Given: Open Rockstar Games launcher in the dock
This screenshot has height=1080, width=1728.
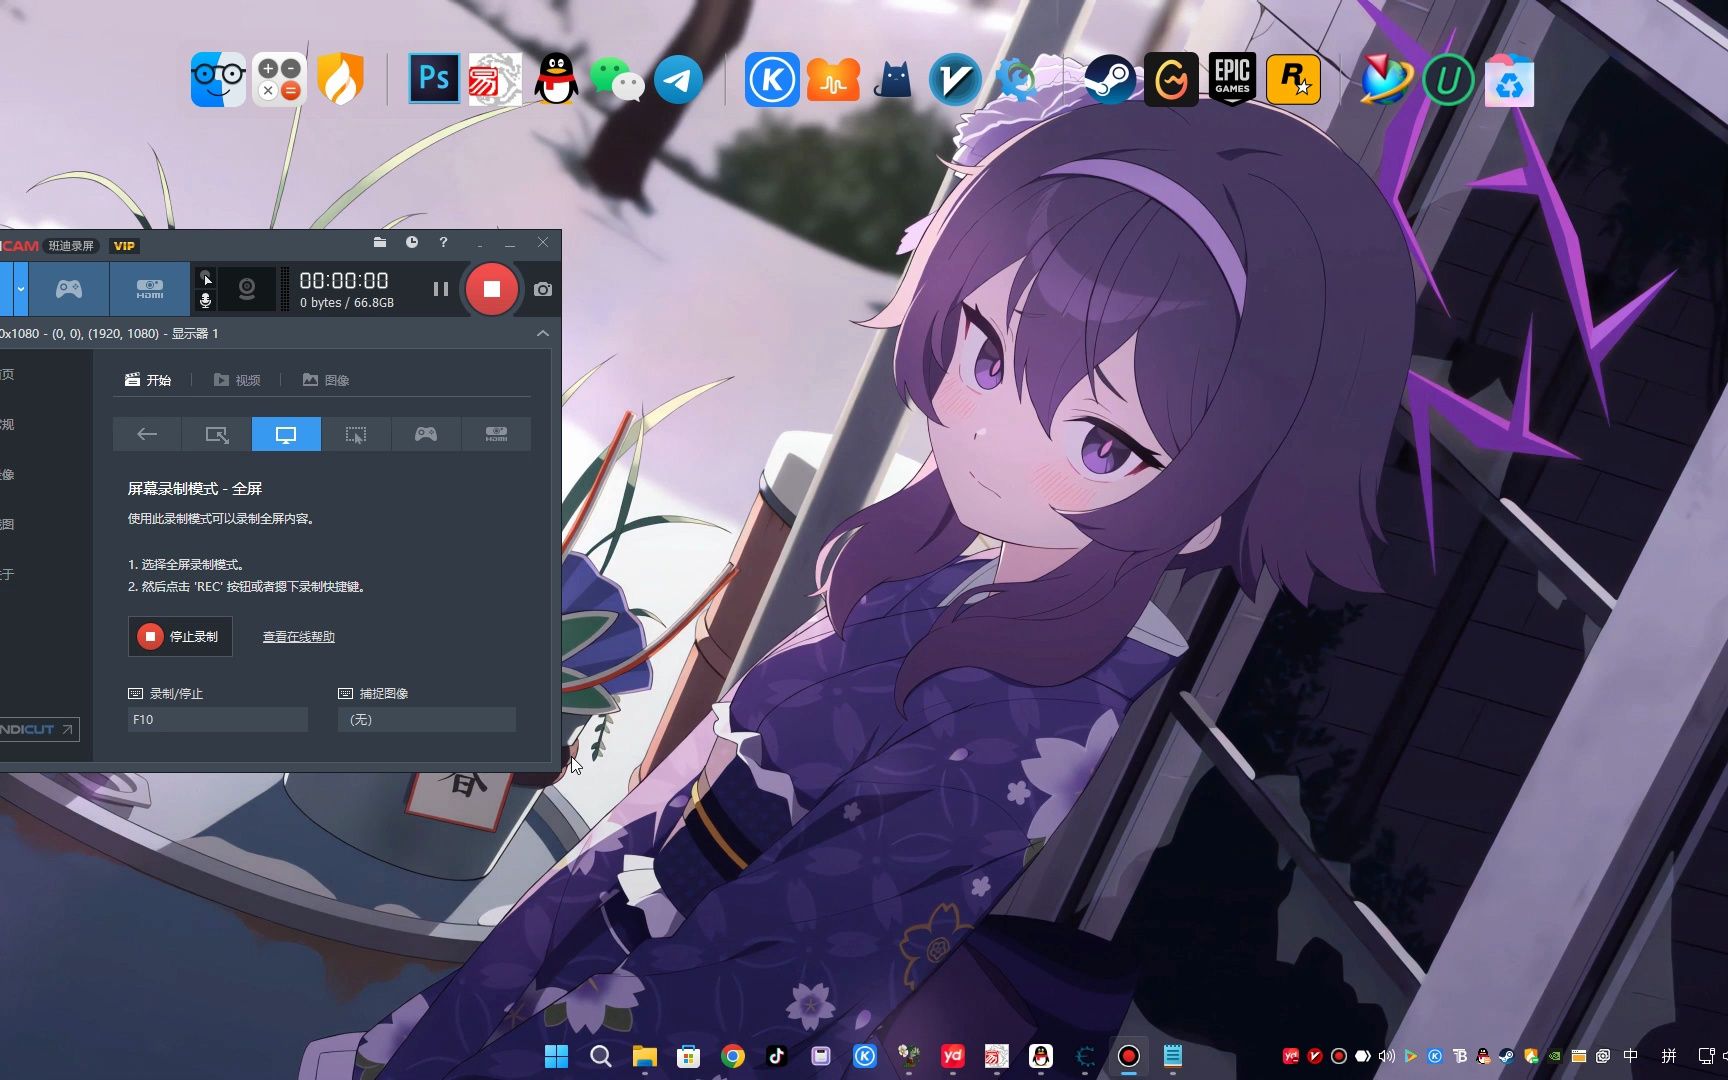Looking at the screenshot, I should [x=1293, y=79].
